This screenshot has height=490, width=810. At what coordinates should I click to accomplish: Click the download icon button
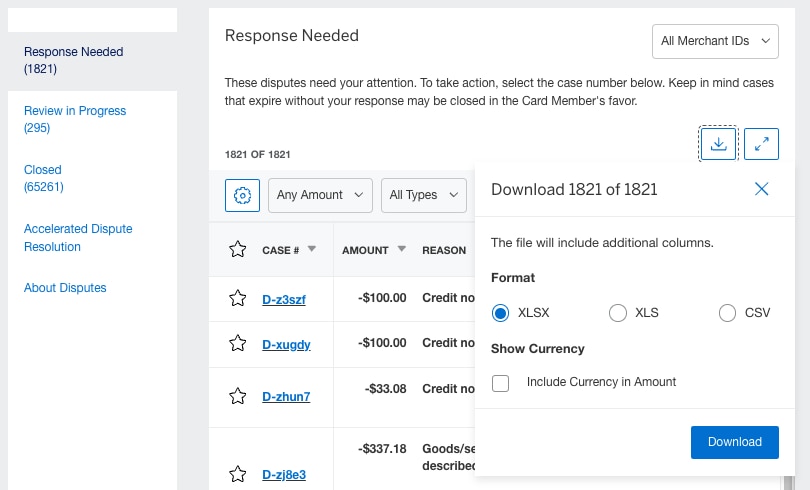[x=718, y=144]
